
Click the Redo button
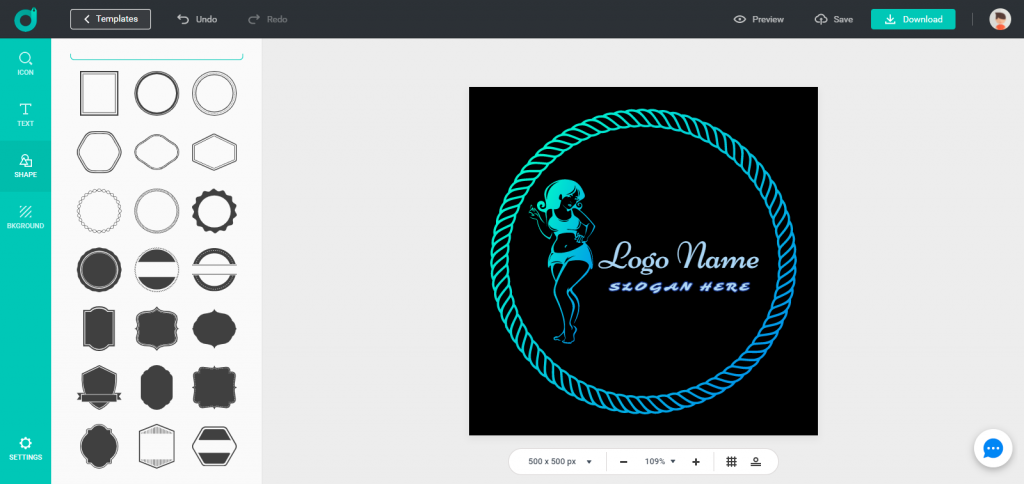[x=267, y=19]
